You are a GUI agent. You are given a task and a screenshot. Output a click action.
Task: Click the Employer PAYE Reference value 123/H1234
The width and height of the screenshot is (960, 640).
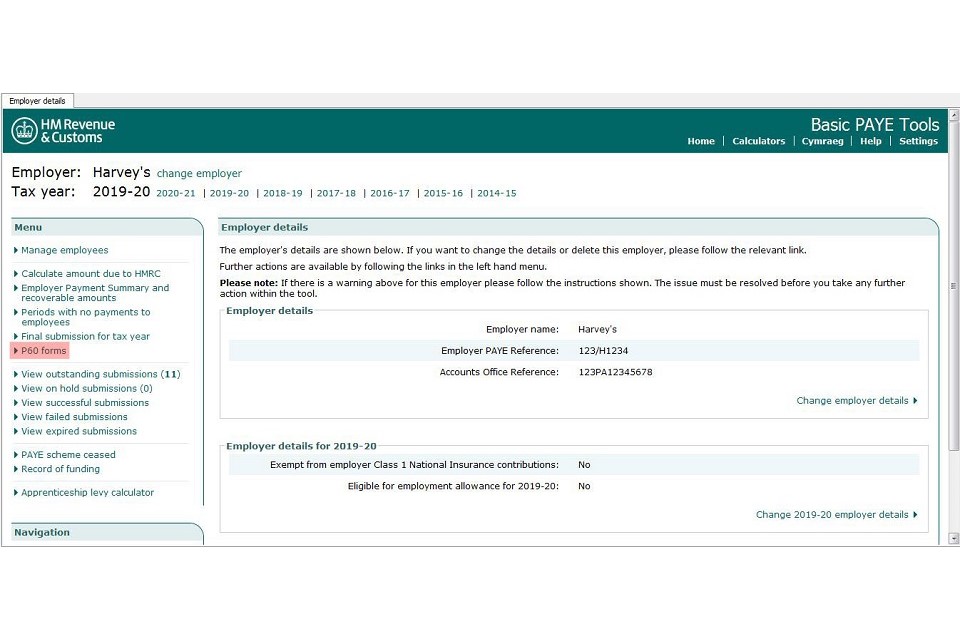[x=603, y=351]
